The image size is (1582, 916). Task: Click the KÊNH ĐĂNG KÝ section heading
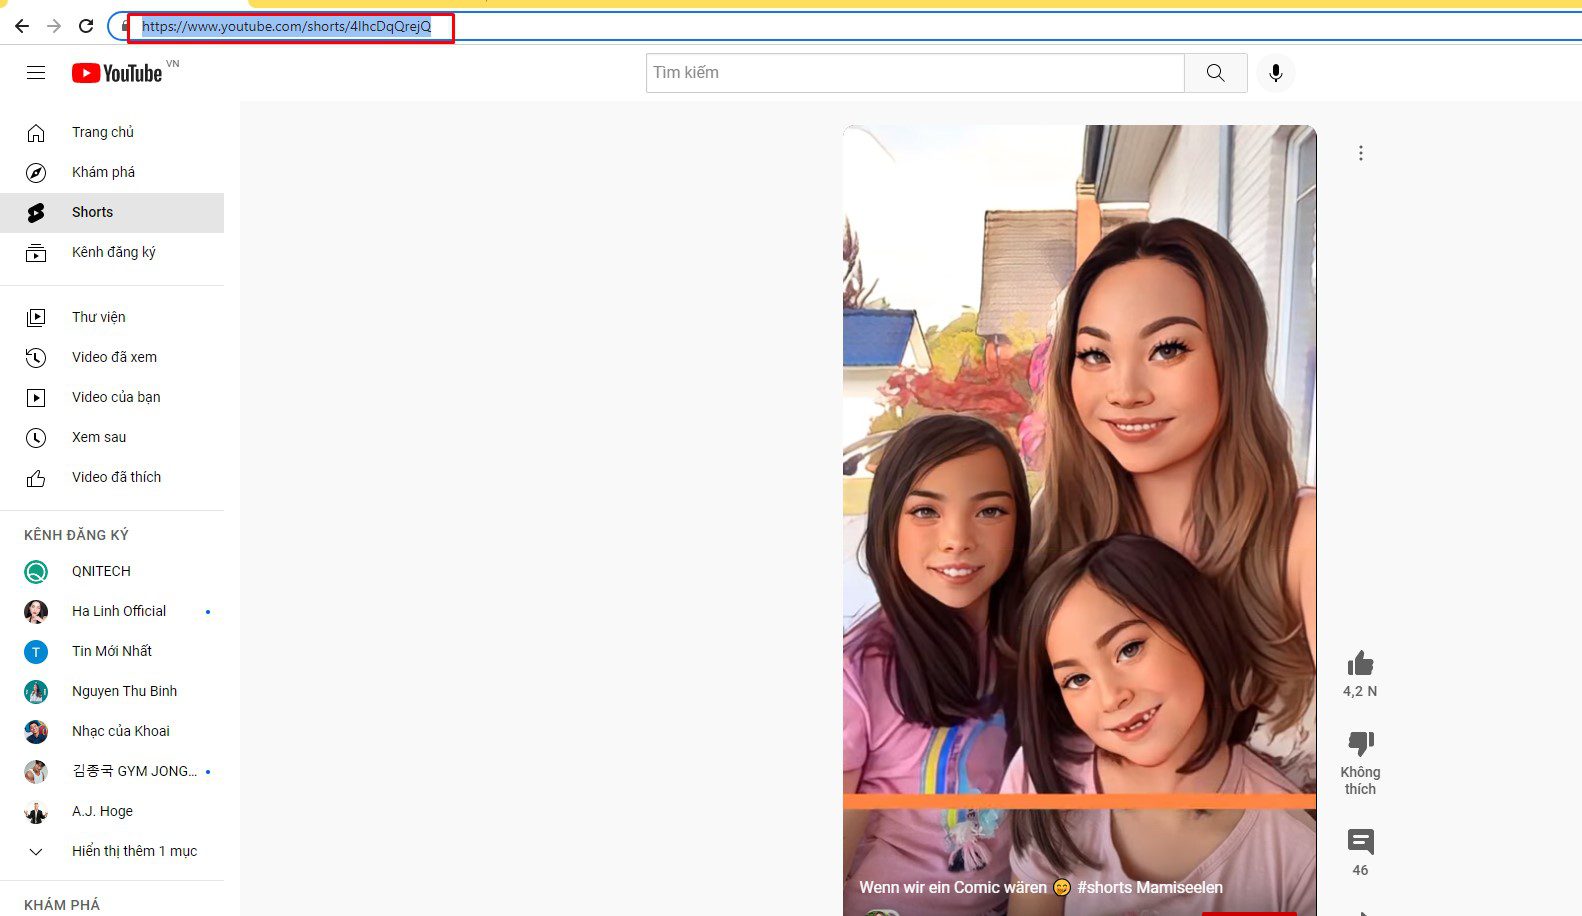[76, 536]
